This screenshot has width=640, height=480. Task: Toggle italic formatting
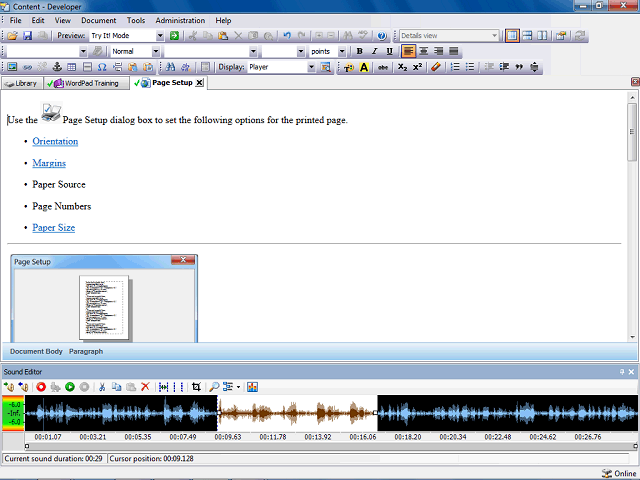point(374,51)
